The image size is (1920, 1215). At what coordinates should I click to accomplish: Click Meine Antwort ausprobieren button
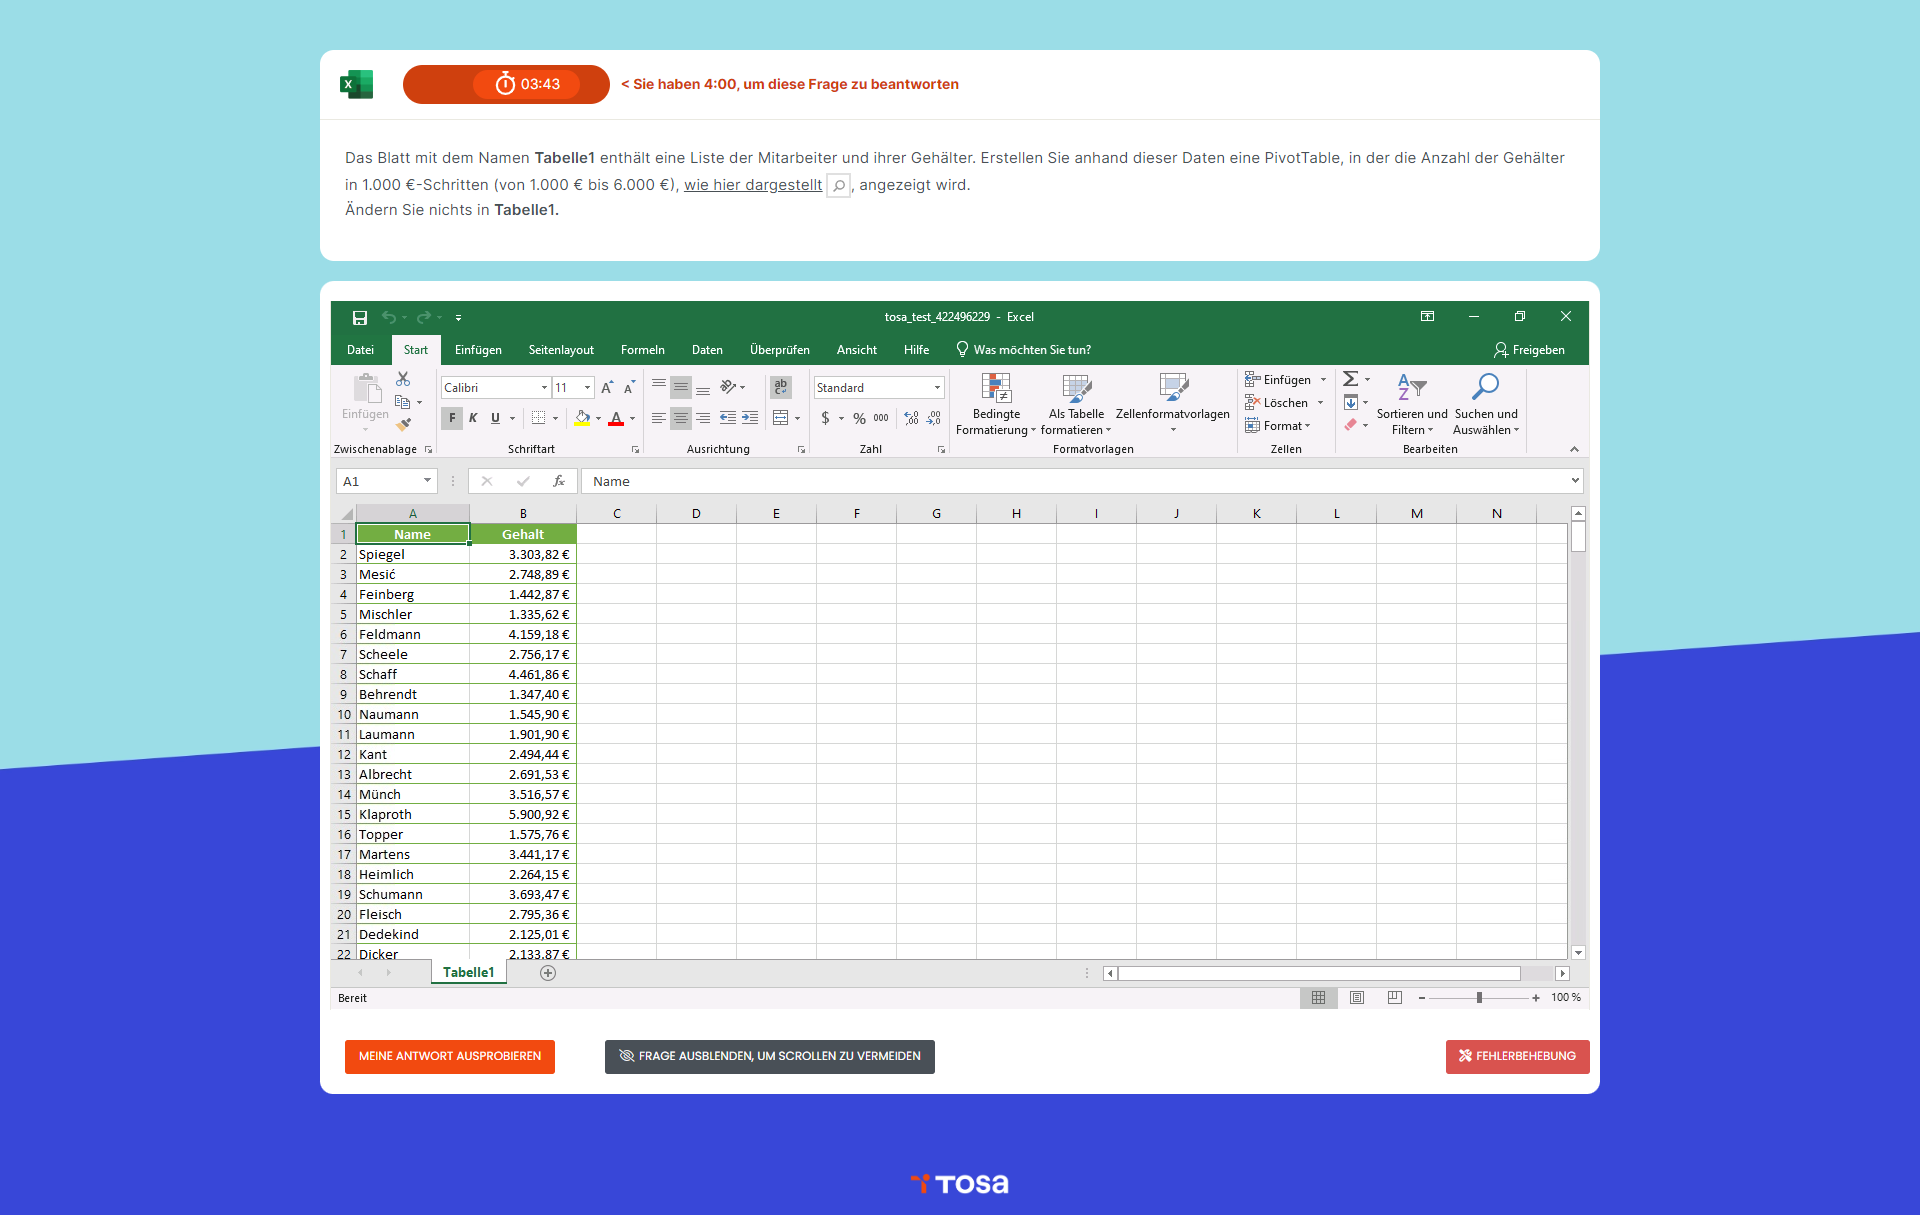pos(450,1057)
